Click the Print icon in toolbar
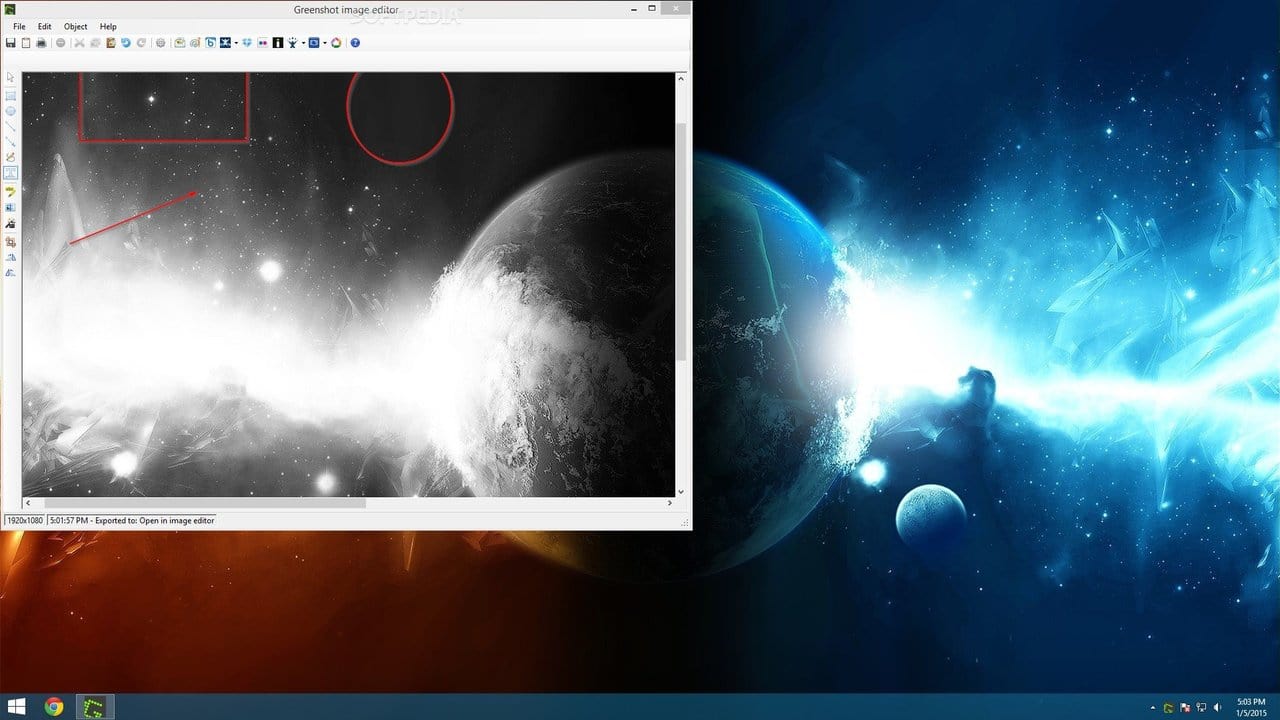Screen dimensions: 1280x720 41,43
